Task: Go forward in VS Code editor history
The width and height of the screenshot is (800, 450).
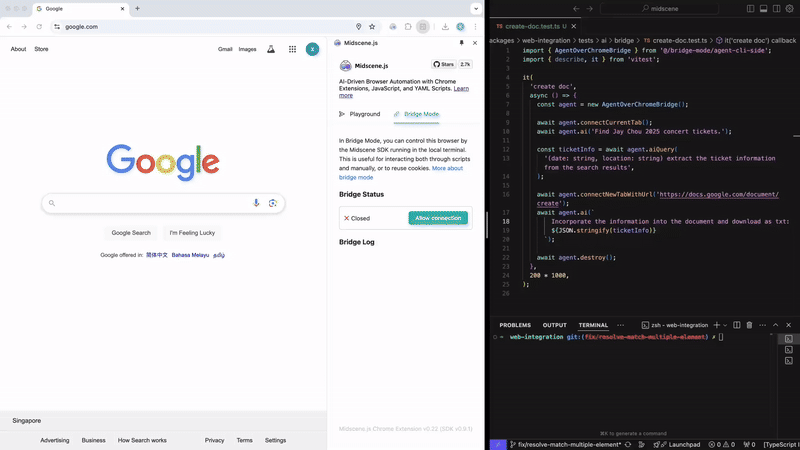Action: (590, 9)
